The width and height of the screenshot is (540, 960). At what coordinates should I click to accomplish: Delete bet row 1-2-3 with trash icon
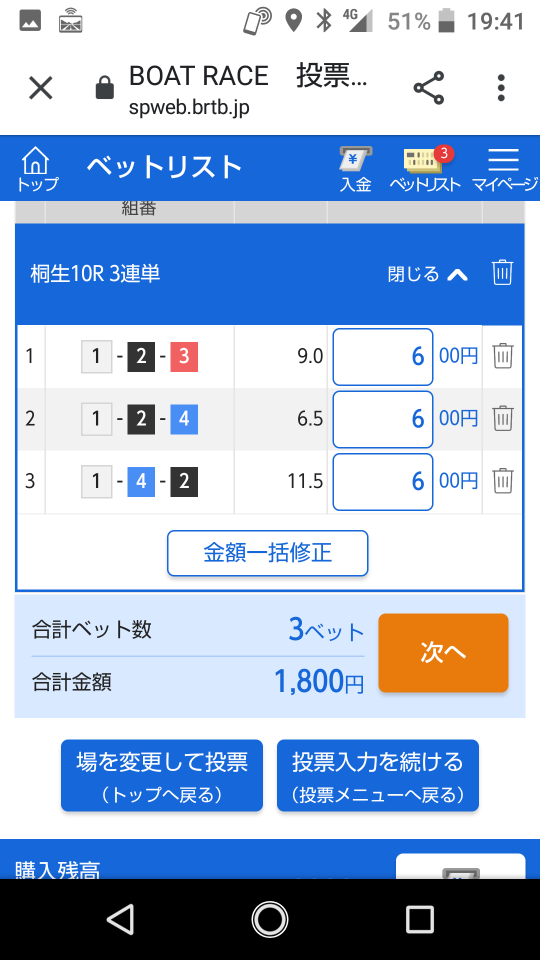pyautogui.click(x=503, y=356)
